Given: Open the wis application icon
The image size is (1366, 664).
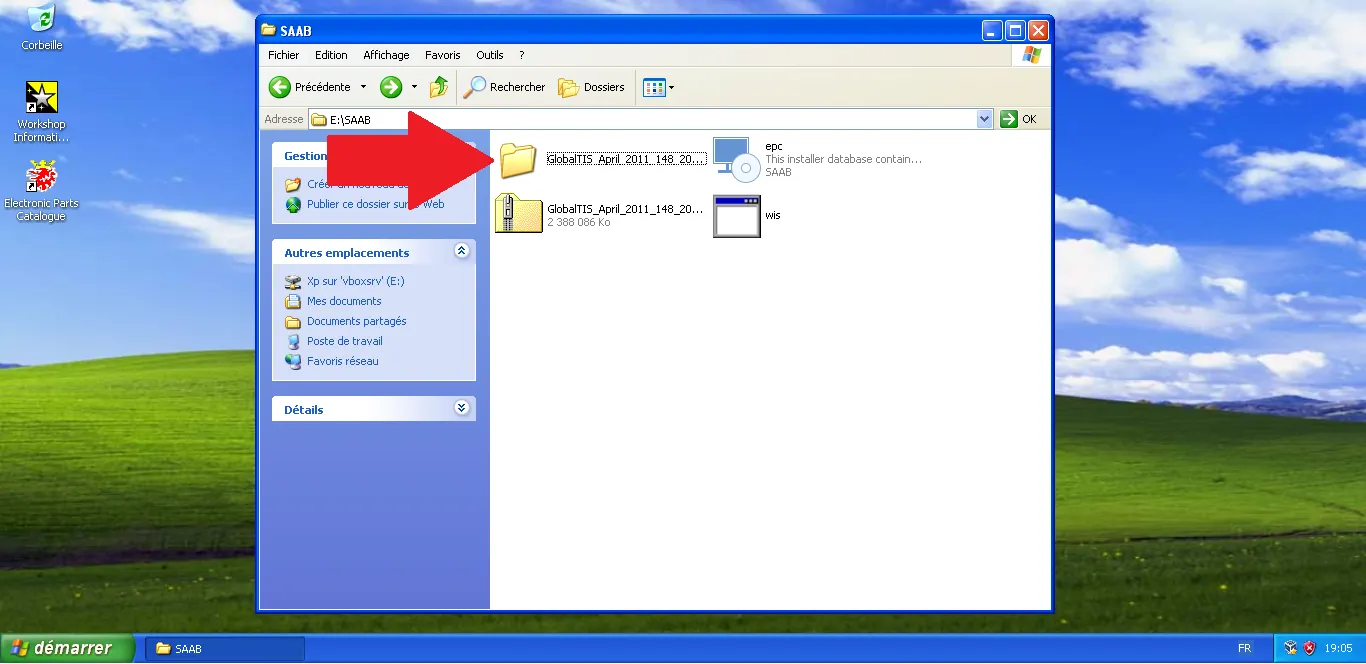Looking at the screenshot, I should pyautogui.click(x=736, y=215).
